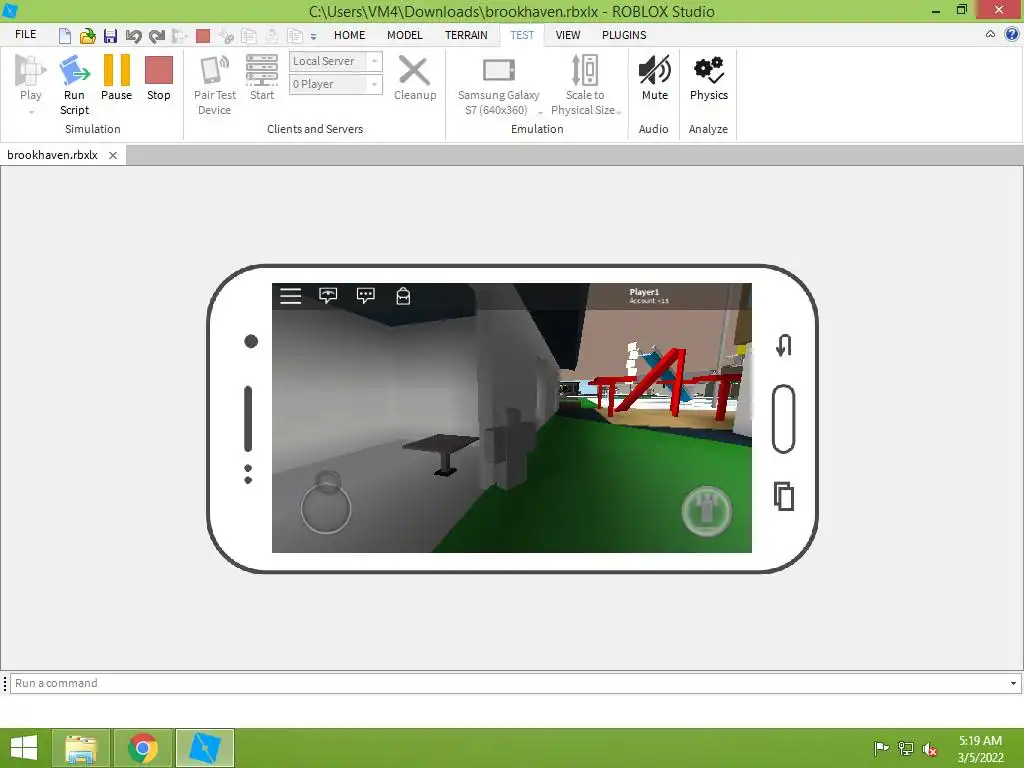Click the Player1 name label in game

point(644,292)
